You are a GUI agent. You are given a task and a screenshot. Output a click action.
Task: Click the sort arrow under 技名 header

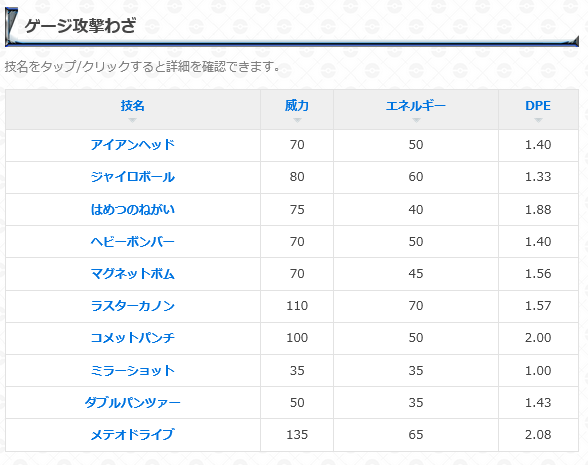click(132, 120)
